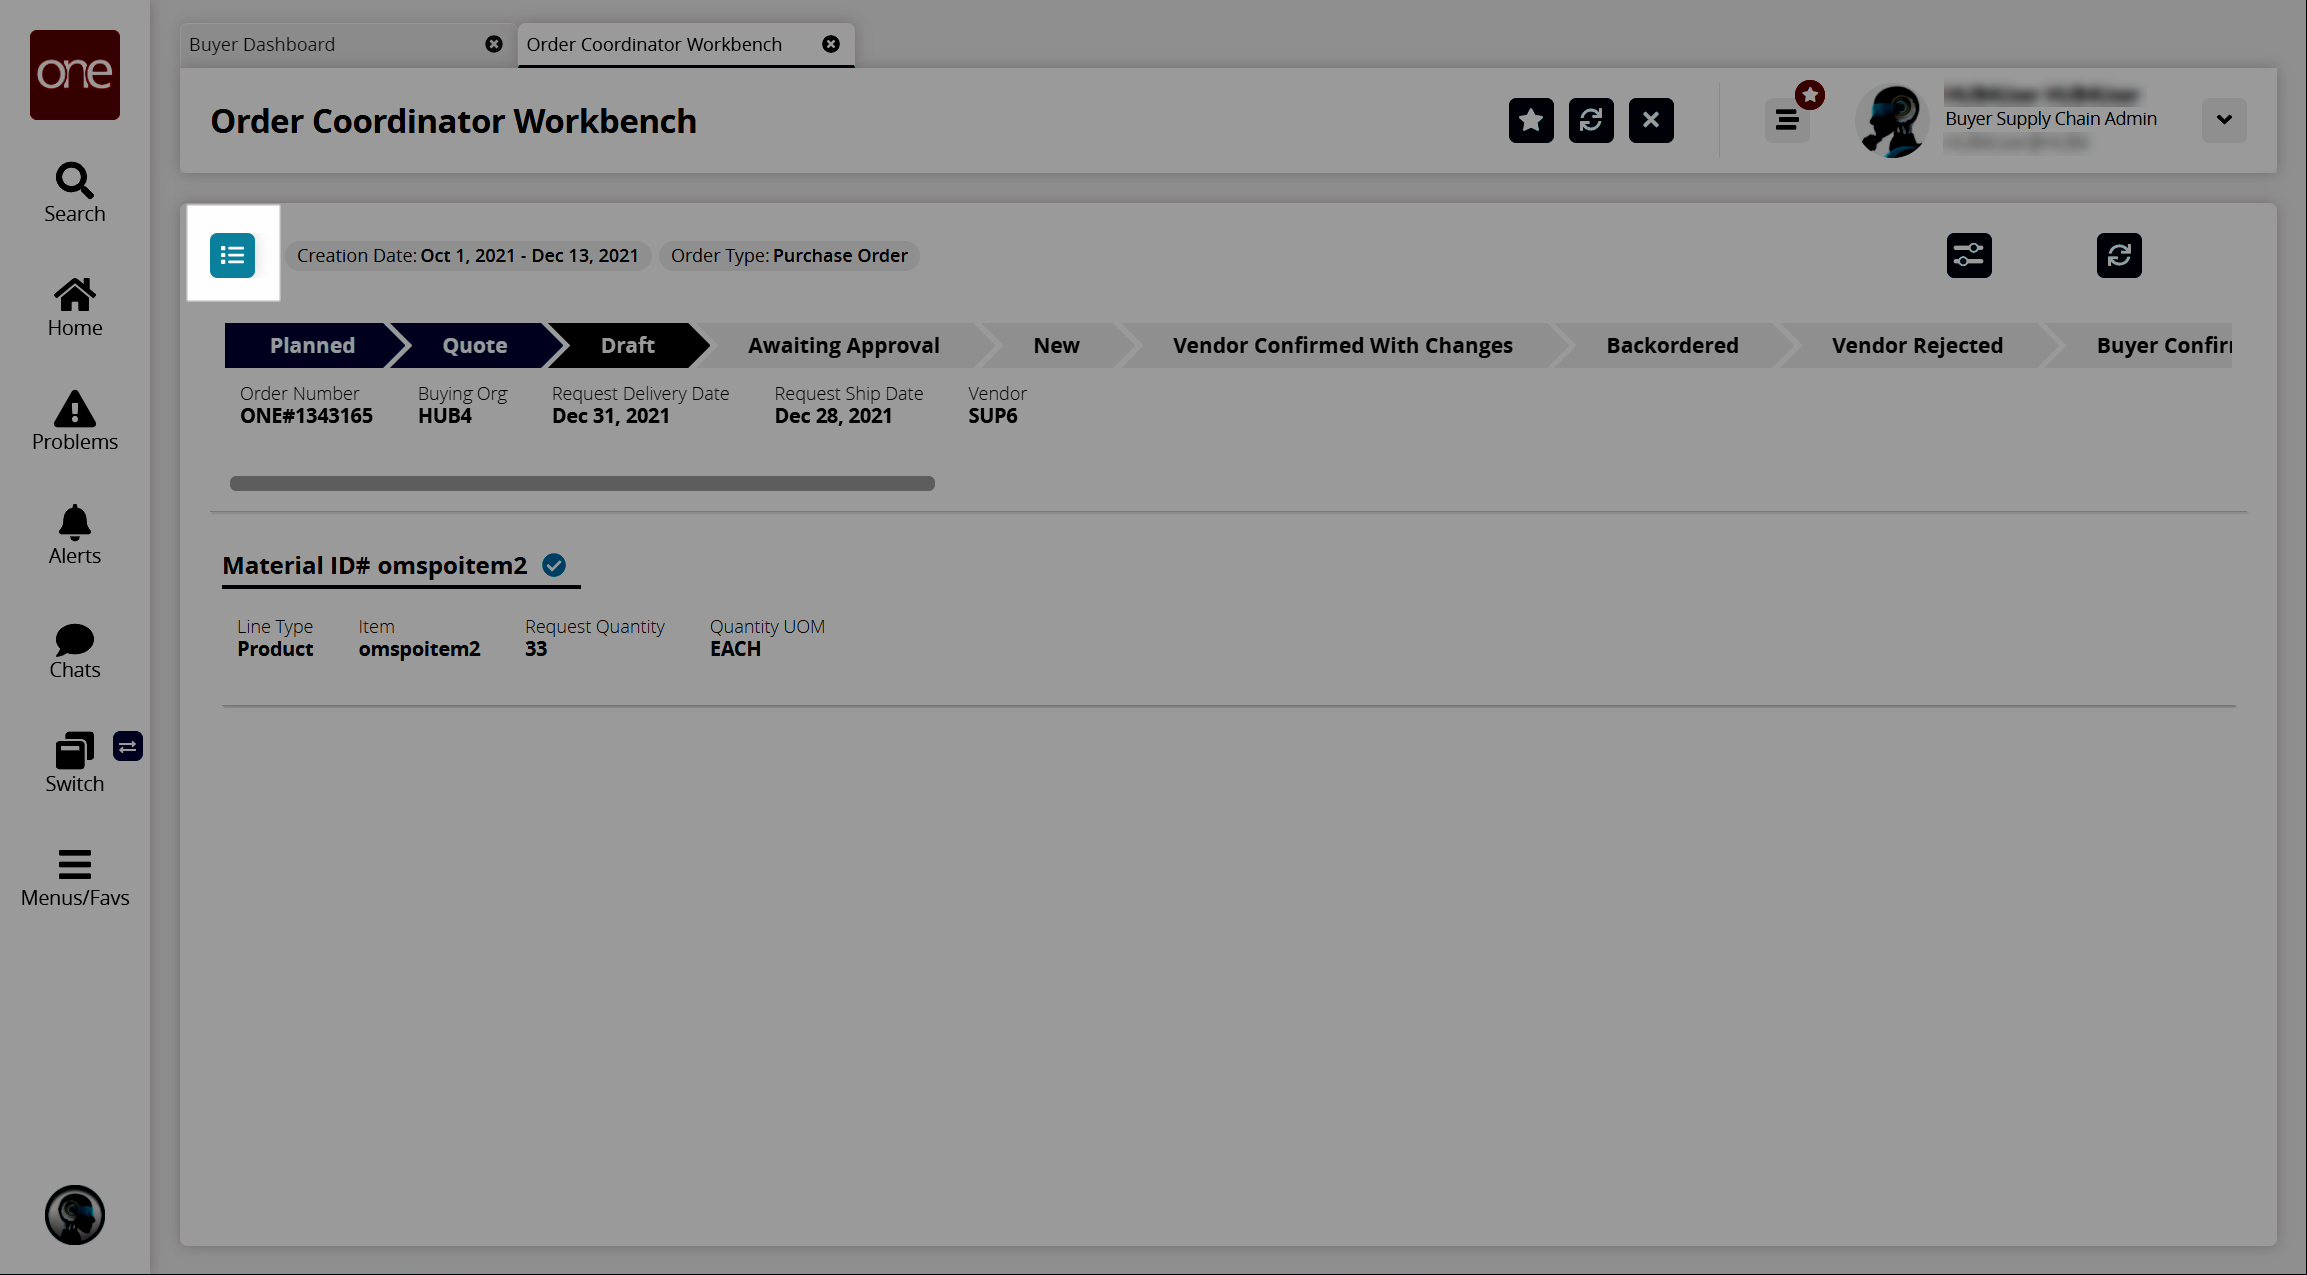Switch to the Buyer Dashboard tab
This screenshot has width=2307, height=1275.
pos(262,44)
